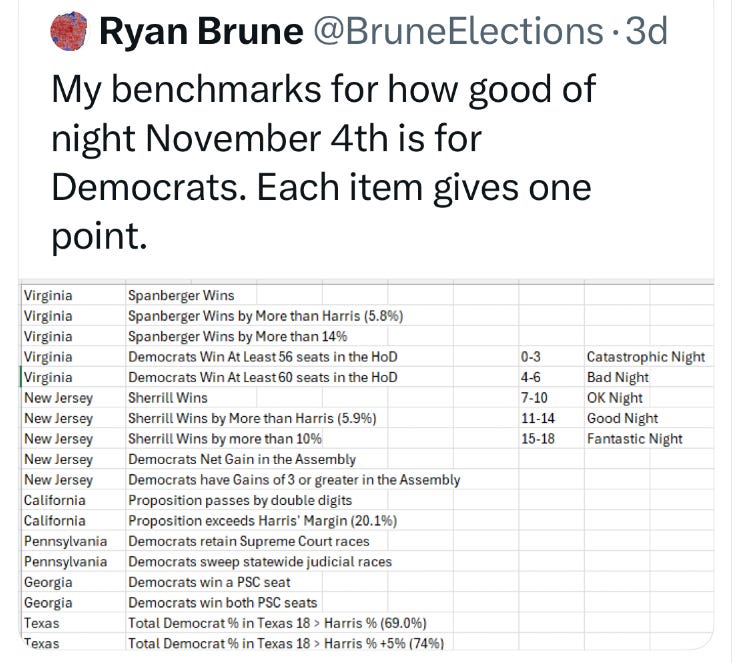Screen dimensions: 741x663
Task: Click the 'Fantastic Night' cell
Action: (634, 439)
